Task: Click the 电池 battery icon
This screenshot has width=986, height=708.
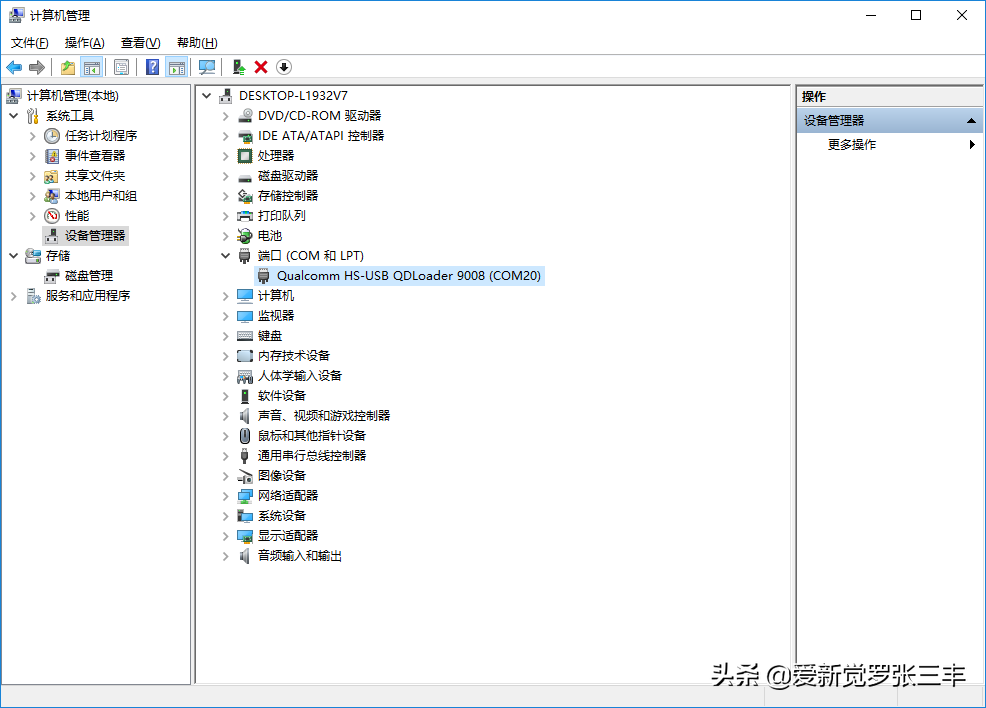Action: click(x=245, y=236)
